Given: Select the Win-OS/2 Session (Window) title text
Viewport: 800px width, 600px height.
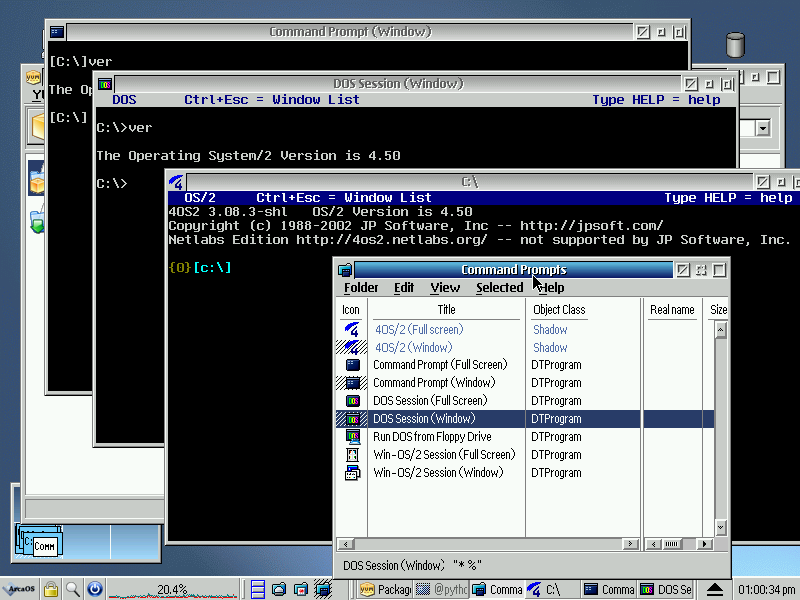Looking at the screenshot, I should point(438,473).
